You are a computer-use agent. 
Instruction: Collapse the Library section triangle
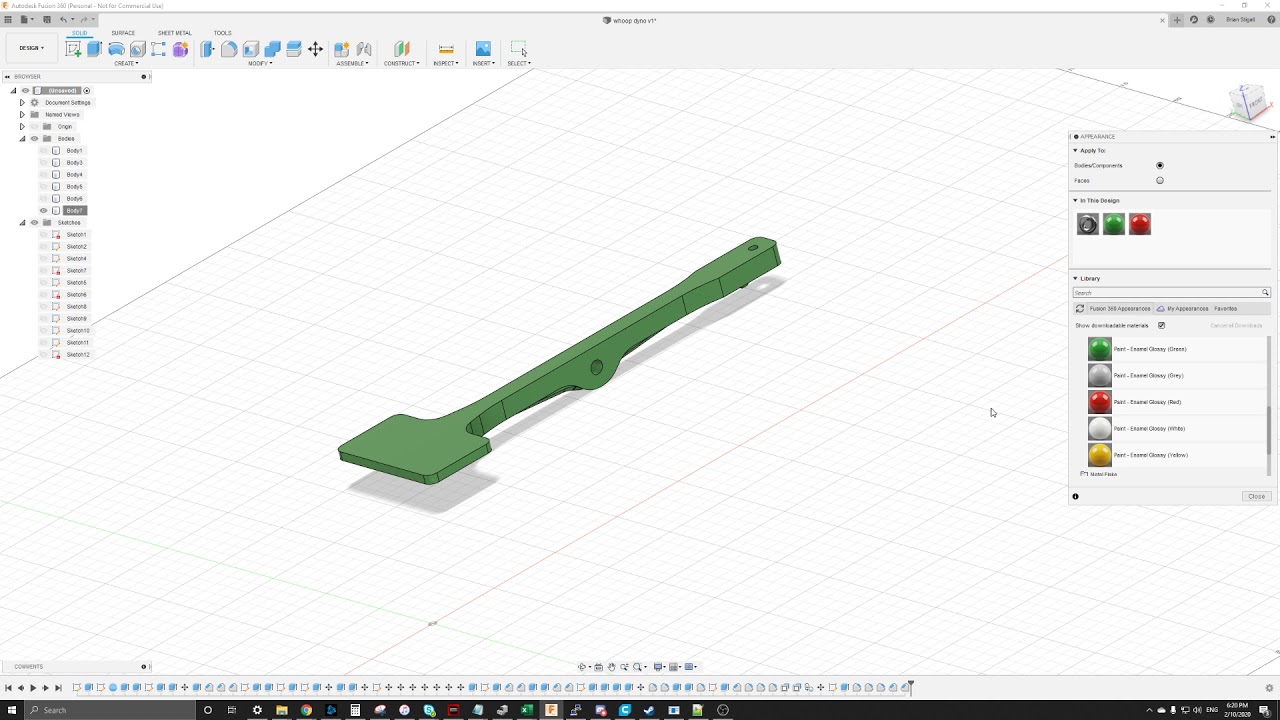[1076, 279]
